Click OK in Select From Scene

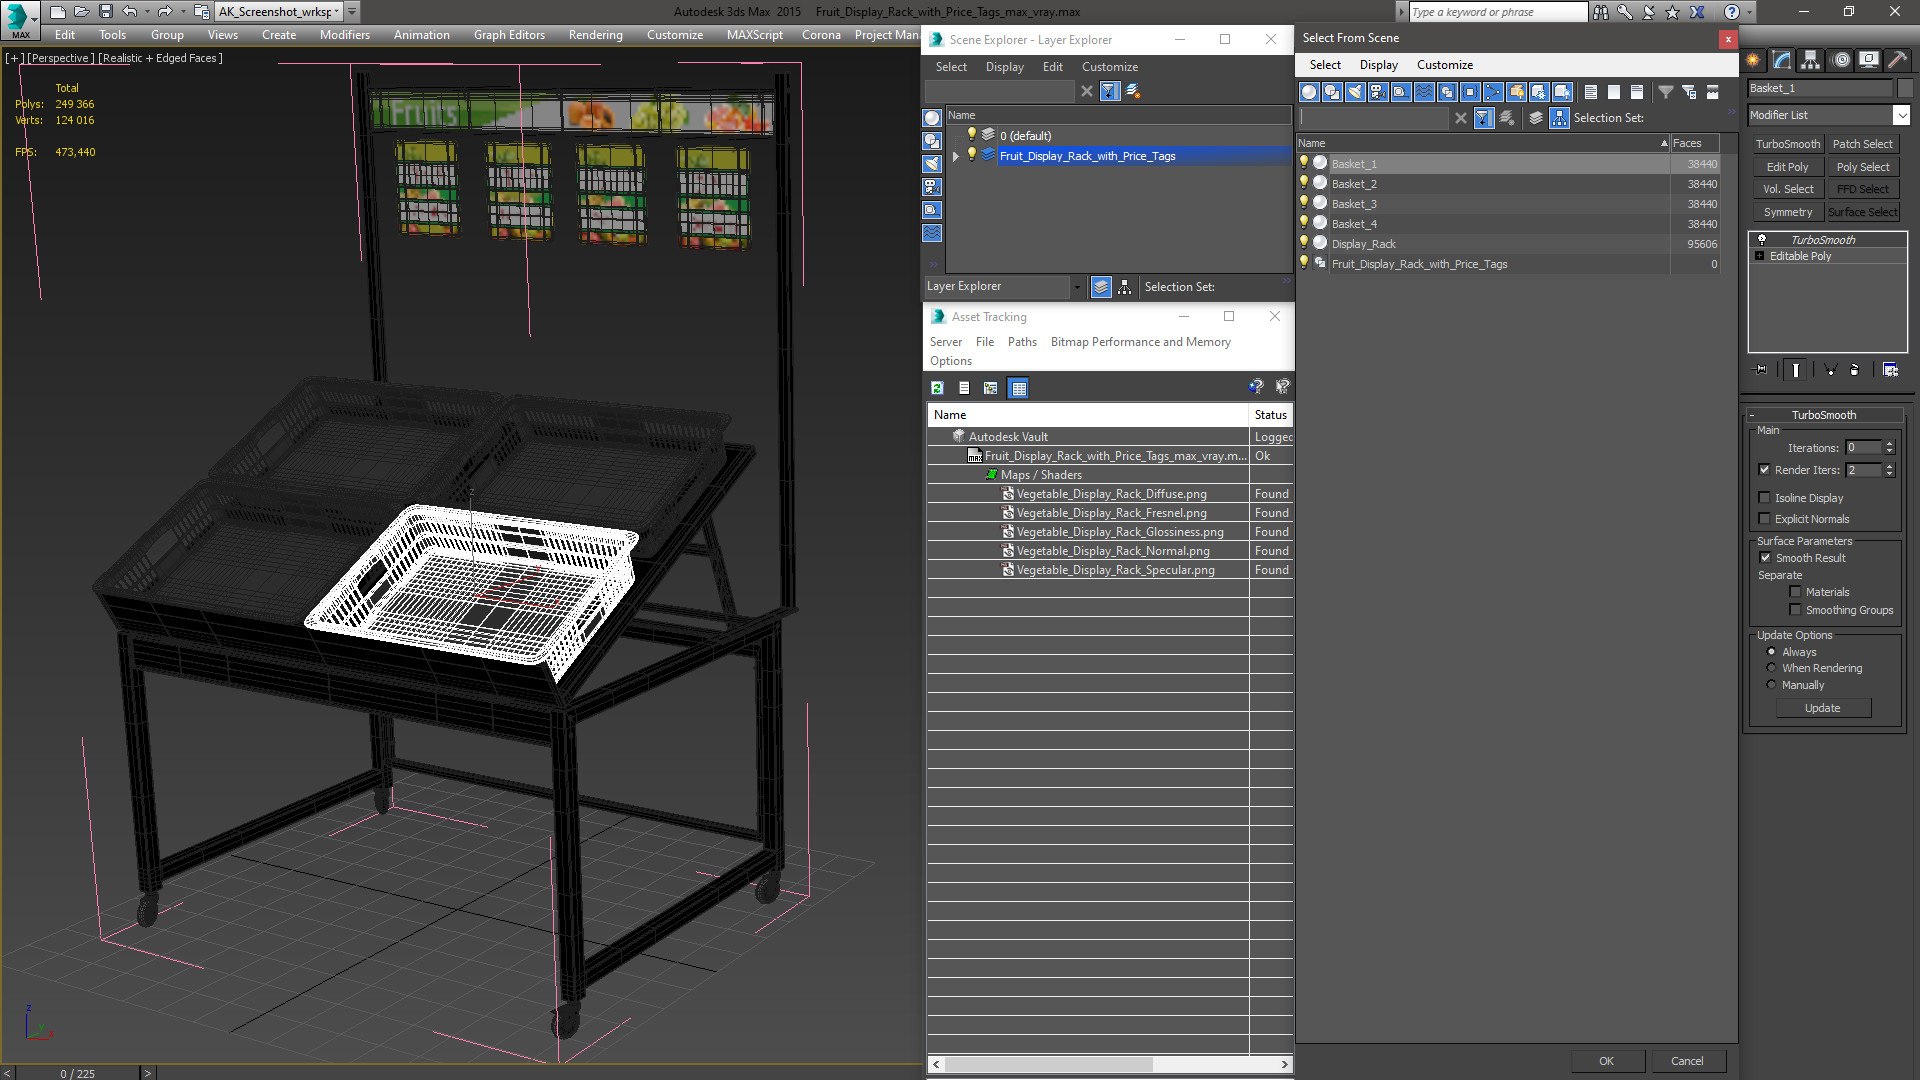coord(1606,1061)
